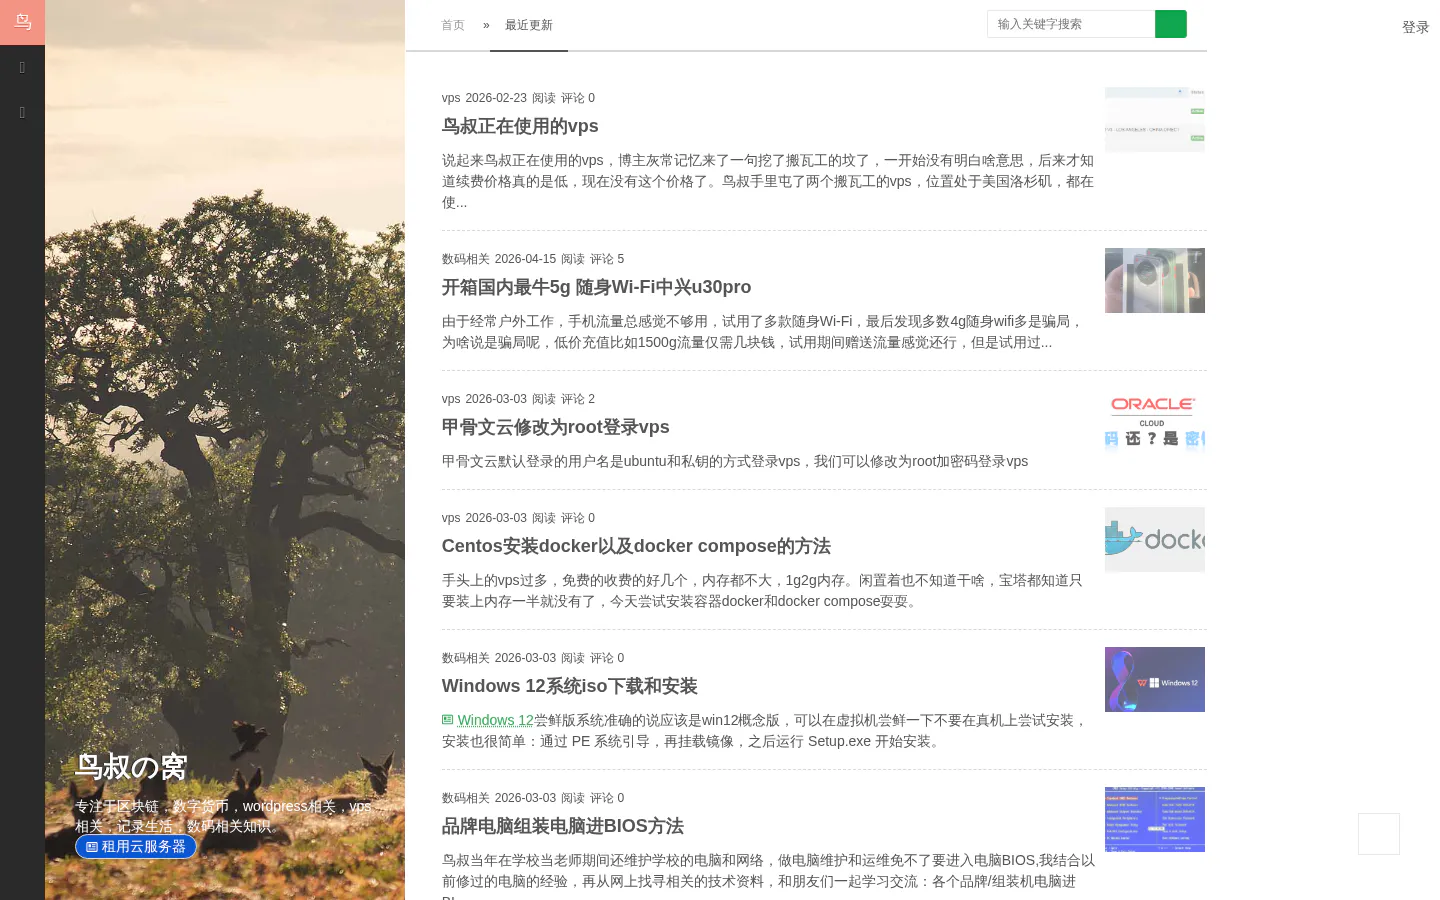Click the 鸟叔の窝 site title
The height and width of the screenshot is (900, 1440).
(131, 767)
